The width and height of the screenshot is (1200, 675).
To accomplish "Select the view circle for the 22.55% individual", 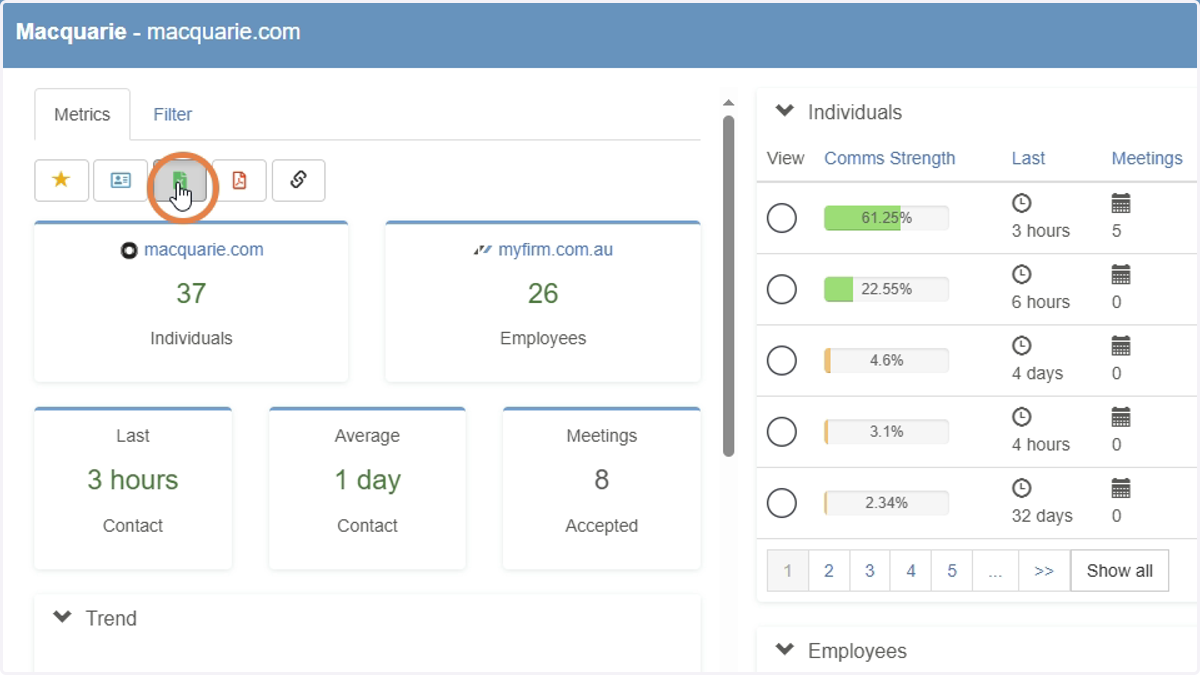I will 782,289.
